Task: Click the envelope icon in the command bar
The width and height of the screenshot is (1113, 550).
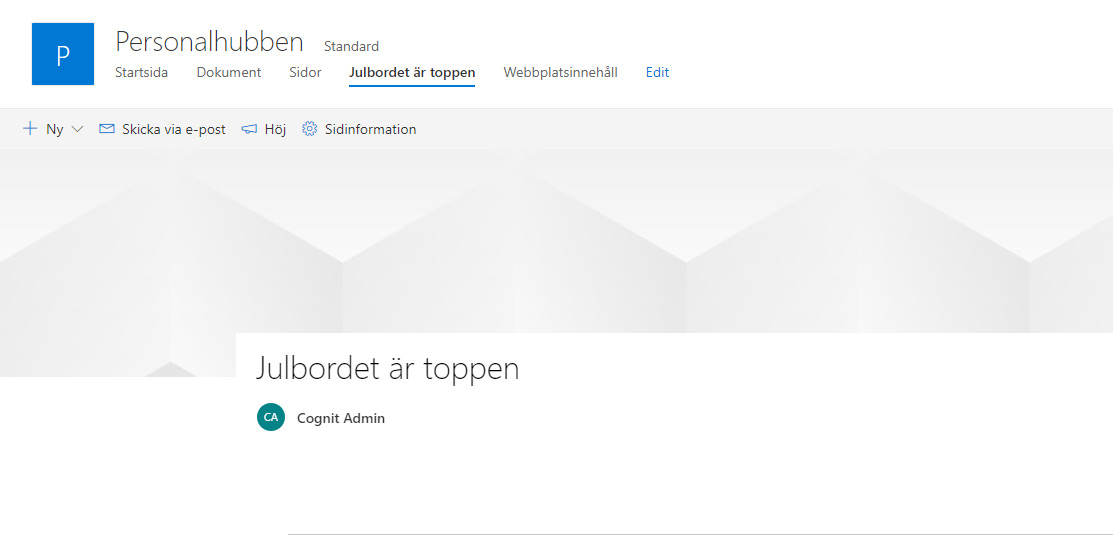Action: pyautogui.click(x=107, y=129)
